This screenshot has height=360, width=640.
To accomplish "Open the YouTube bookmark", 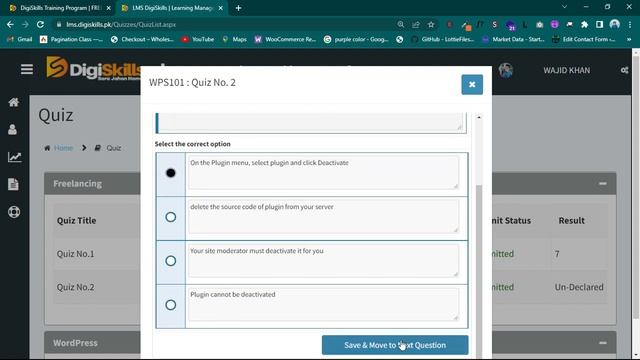I will 198,39.
